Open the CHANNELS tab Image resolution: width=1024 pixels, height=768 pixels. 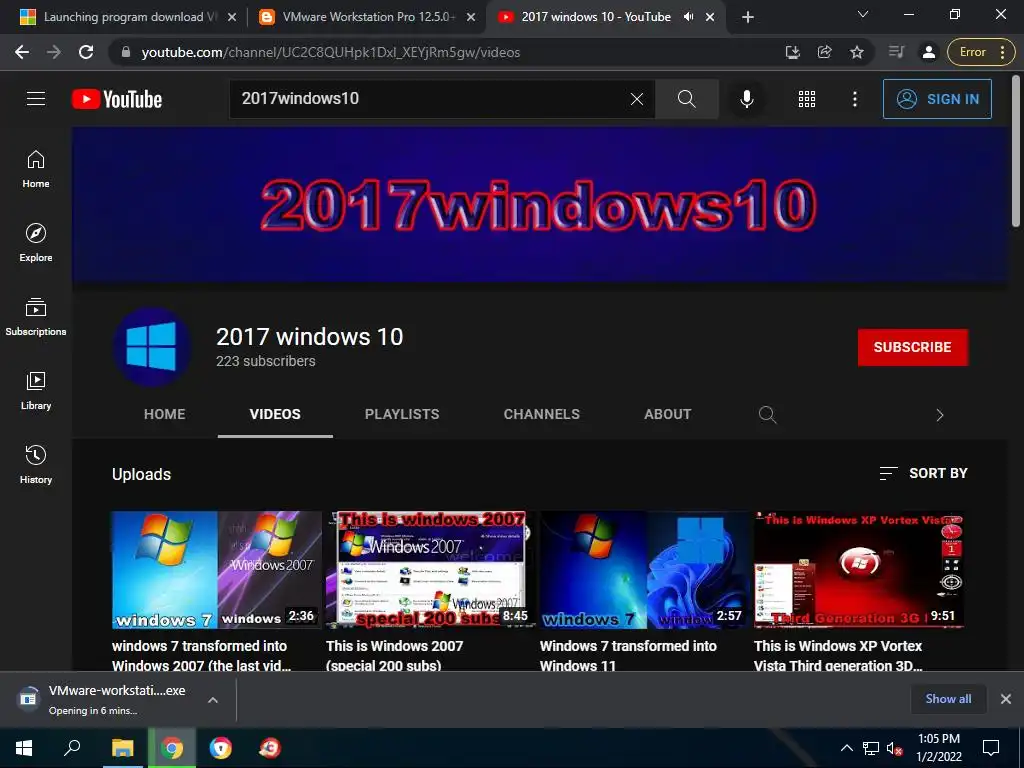point(541,414)
